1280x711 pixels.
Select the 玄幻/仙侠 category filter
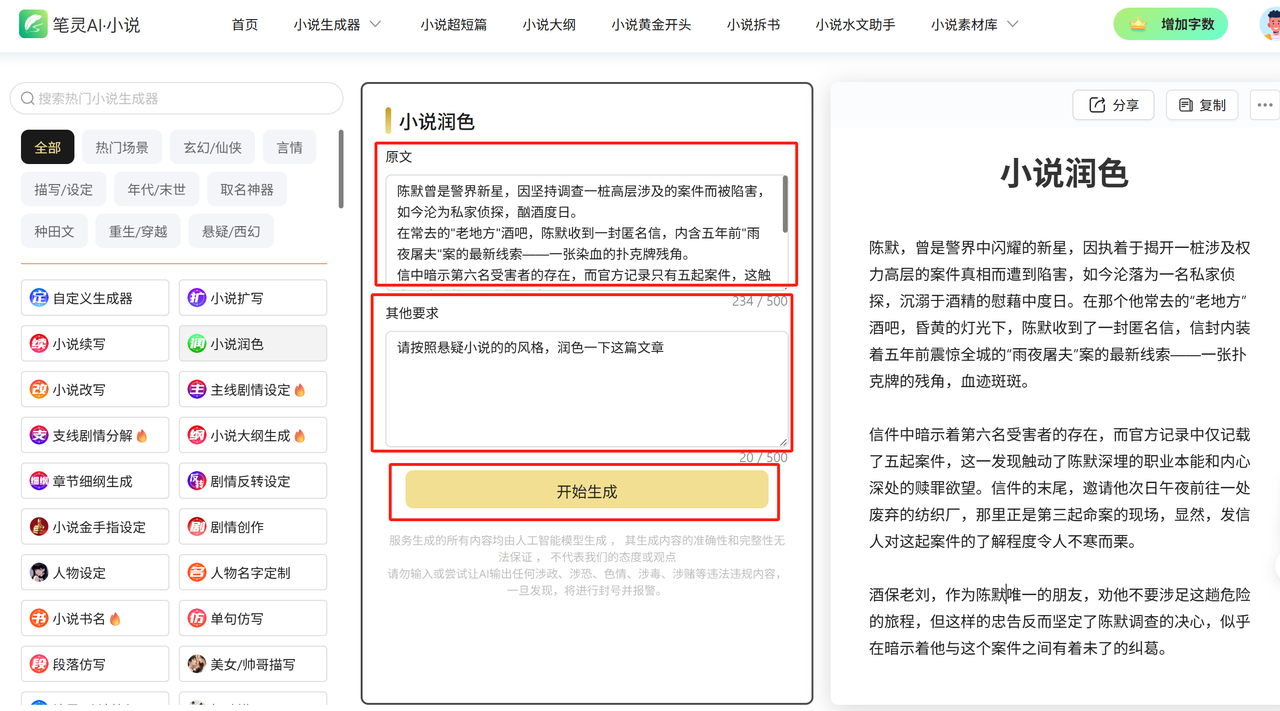click(212, 147)
